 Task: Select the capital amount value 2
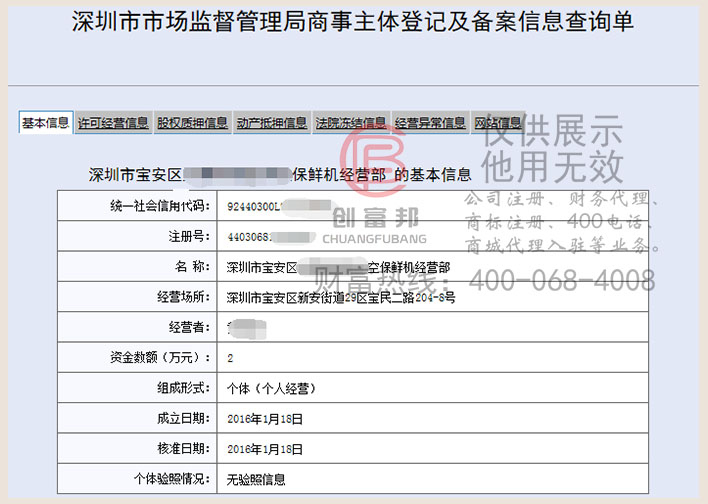click(230, 358)
